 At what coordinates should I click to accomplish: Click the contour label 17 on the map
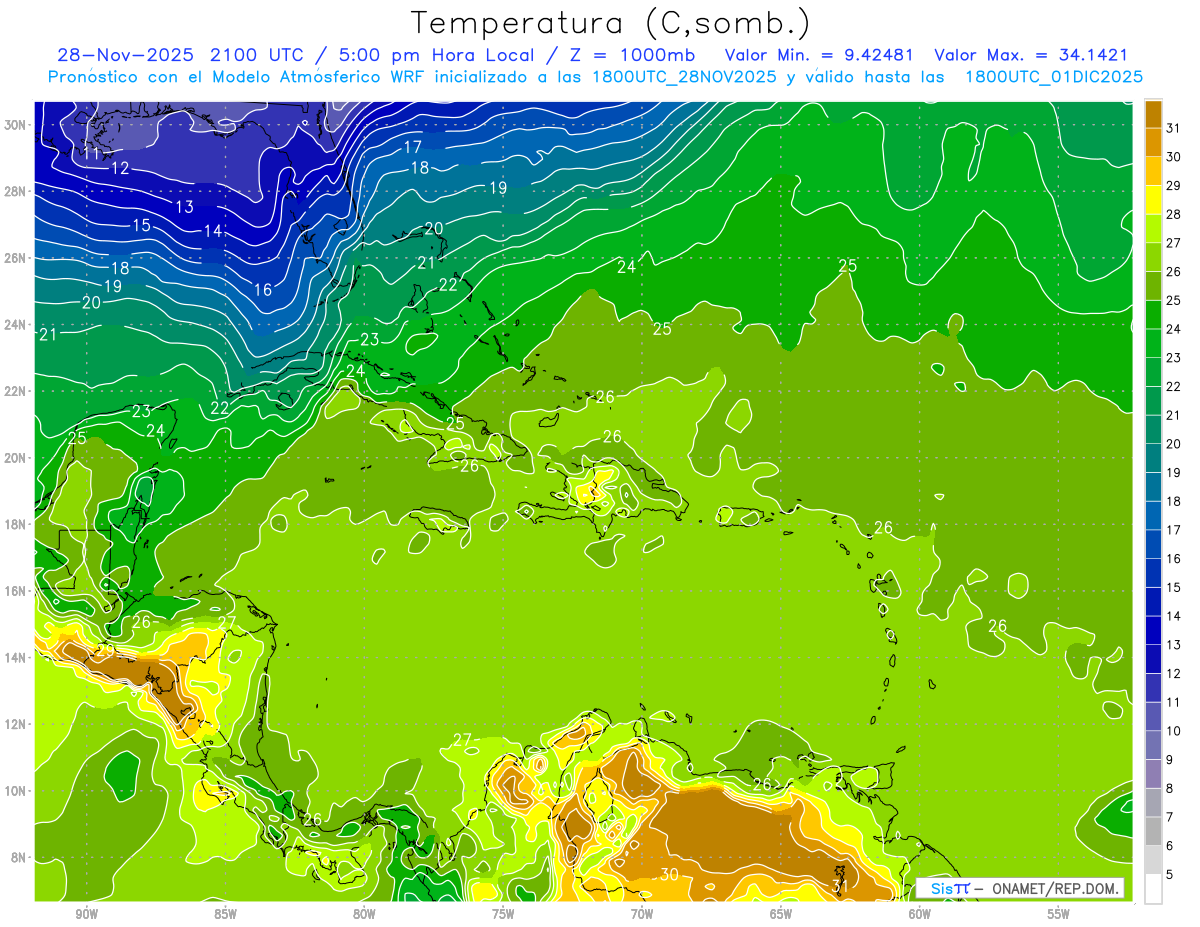tap(412, 147)
